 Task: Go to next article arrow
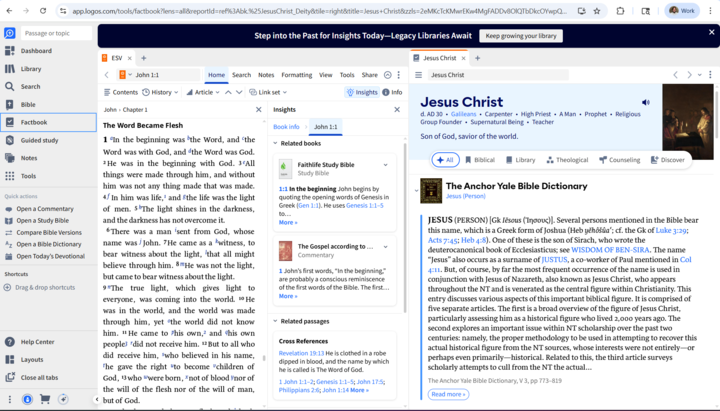(239, 92)
